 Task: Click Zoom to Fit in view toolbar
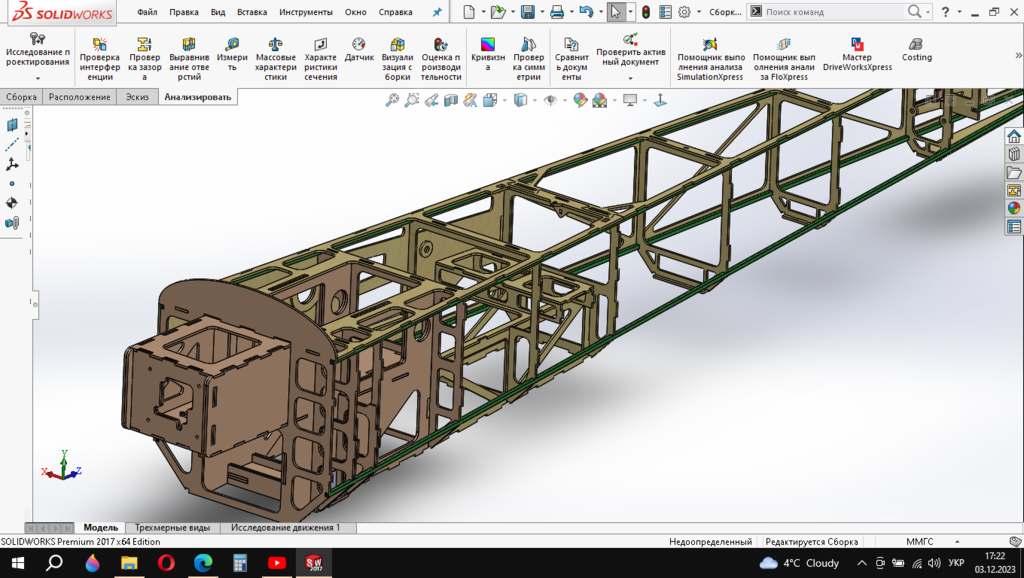392,100
